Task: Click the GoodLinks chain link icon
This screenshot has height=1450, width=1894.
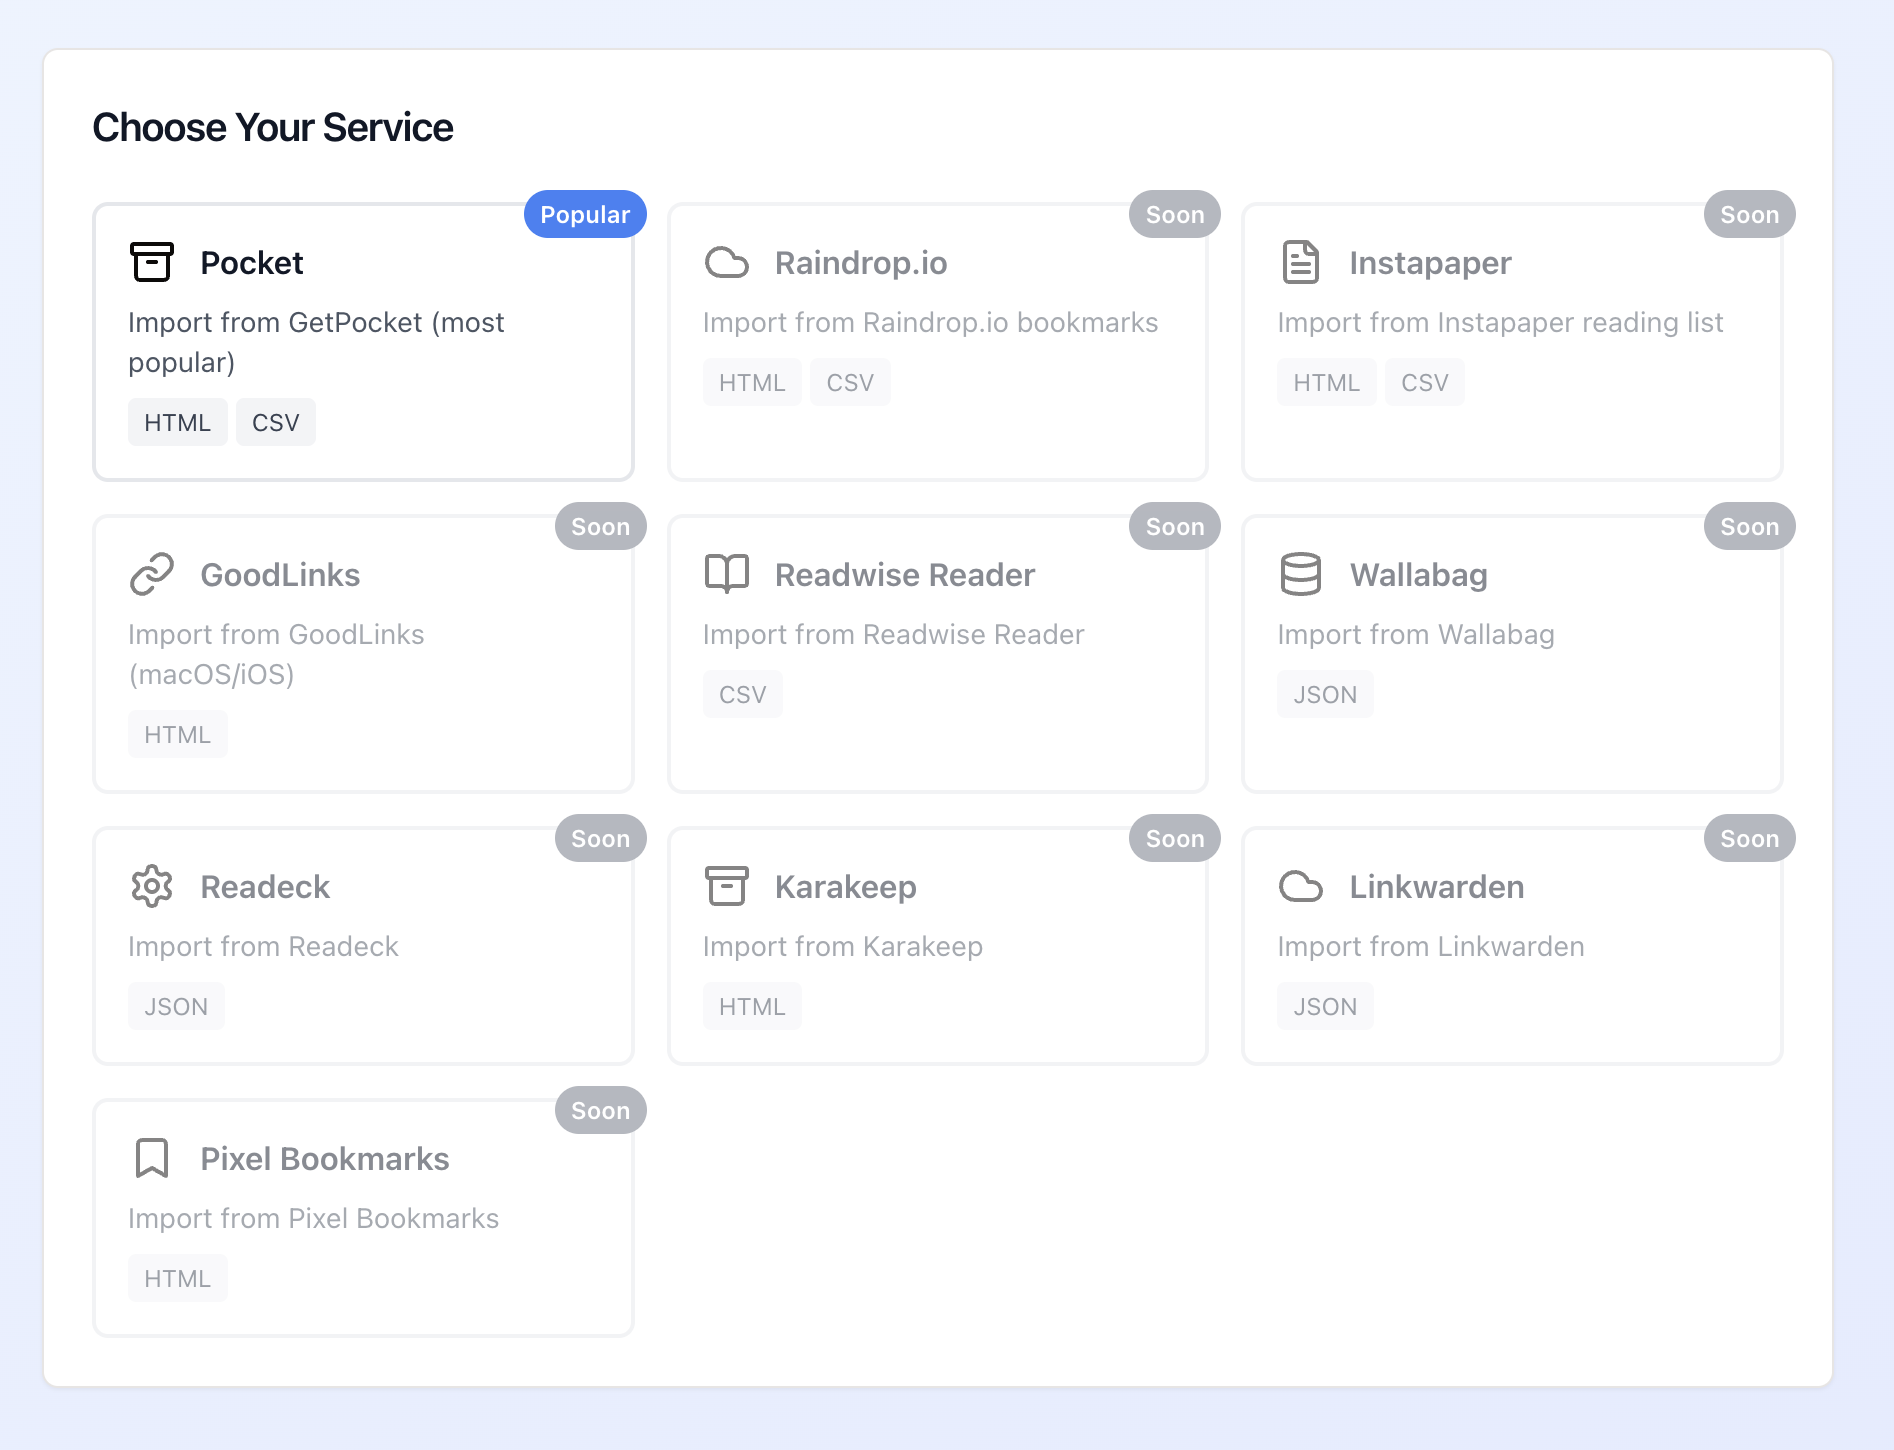Action: 152,574
